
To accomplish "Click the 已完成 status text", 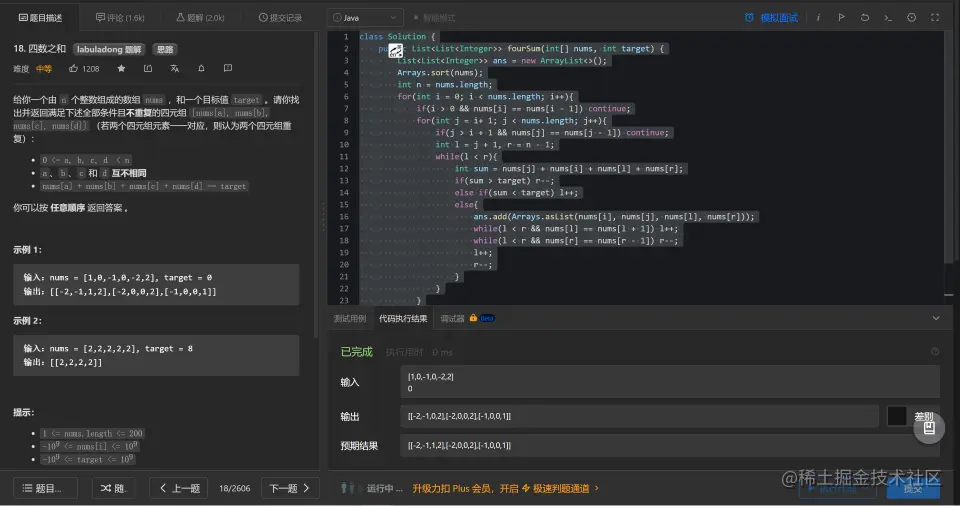I will click(x=356, y=352).
